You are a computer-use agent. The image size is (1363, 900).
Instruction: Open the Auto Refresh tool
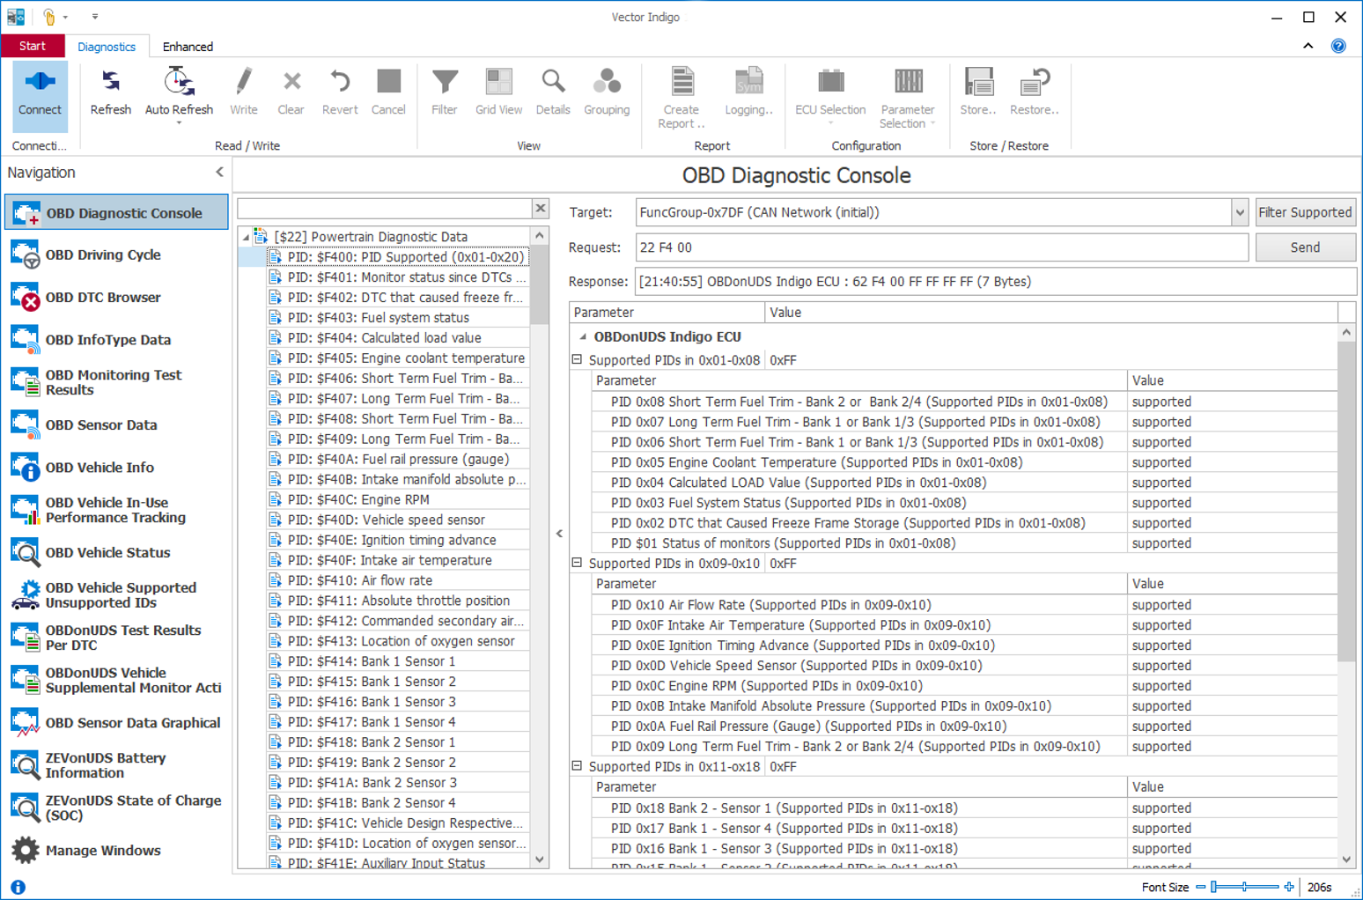coord(179,93)
